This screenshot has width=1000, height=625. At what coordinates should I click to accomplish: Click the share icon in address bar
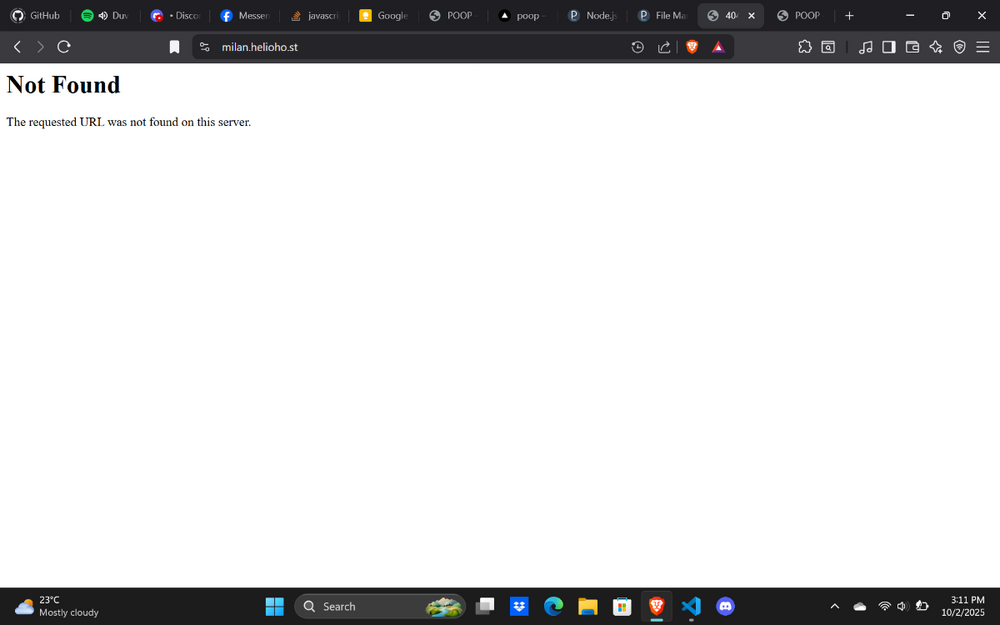click(664, 47)
